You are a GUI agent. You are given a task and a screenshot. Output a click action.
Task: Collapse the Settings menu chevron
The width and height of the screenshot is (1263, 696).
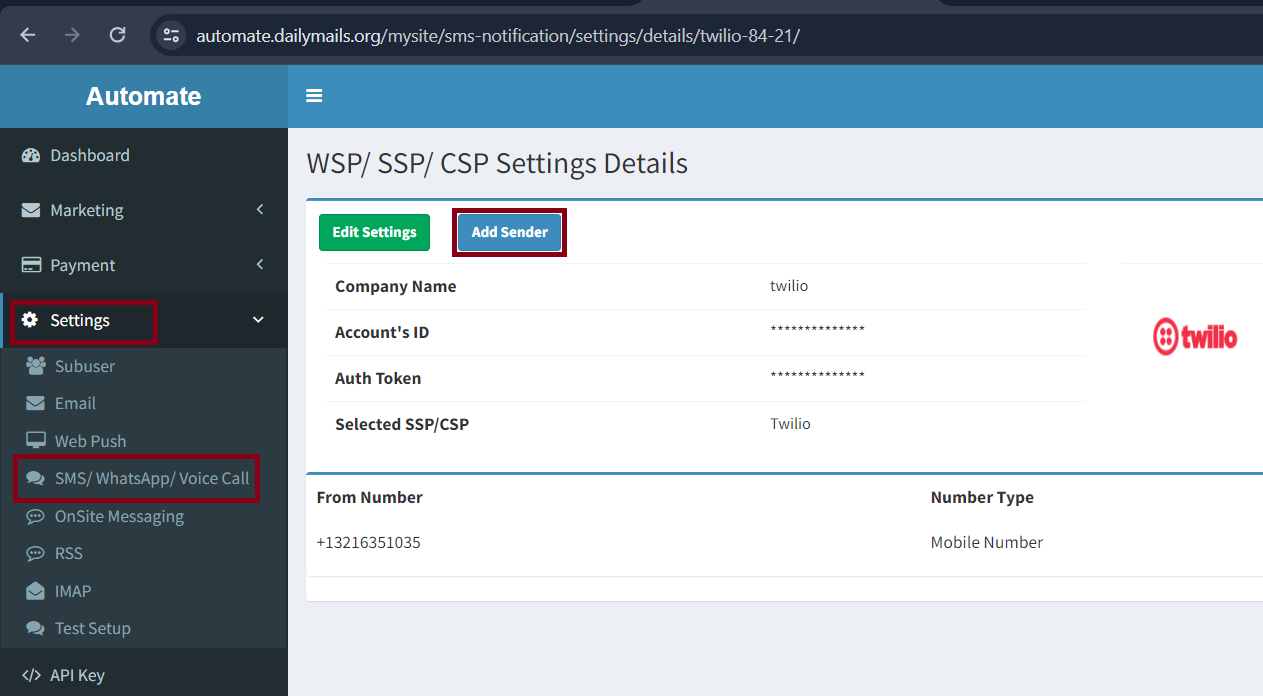click(x=258, y=320)
